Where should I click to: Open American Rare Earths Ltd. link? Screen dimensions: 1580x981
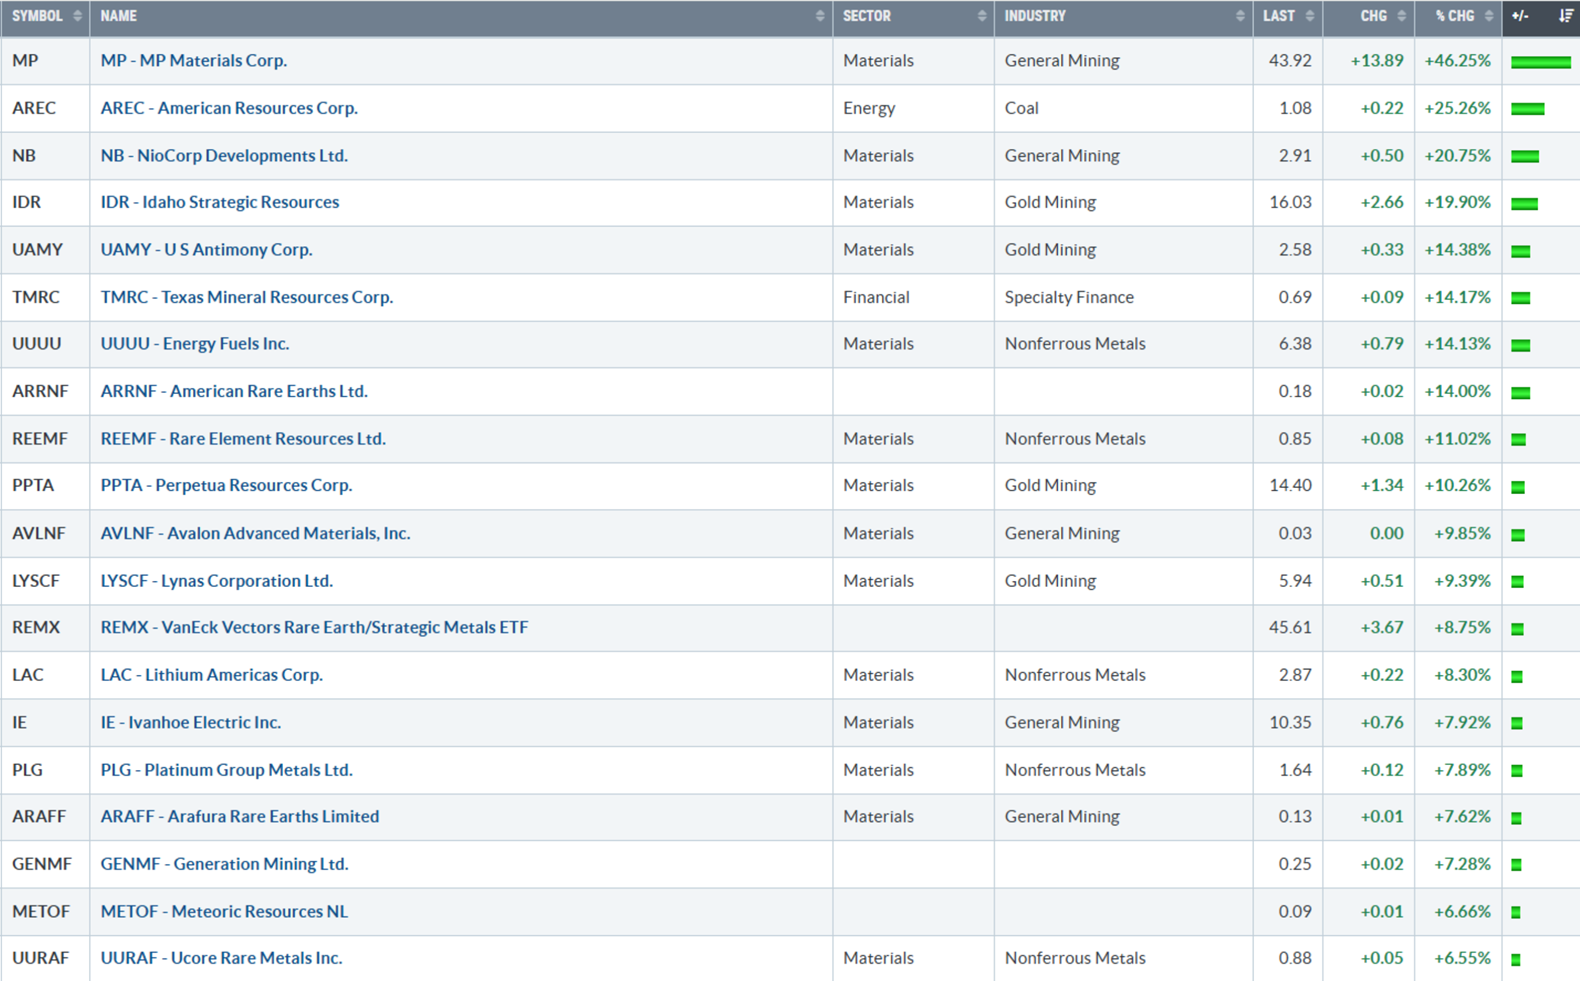pyautogui.click(x=234, y=391)
